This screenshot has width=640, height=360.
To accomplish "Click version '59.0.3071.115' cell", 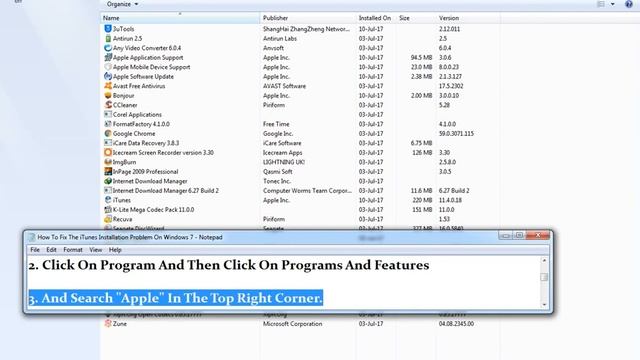I will 456,133.
